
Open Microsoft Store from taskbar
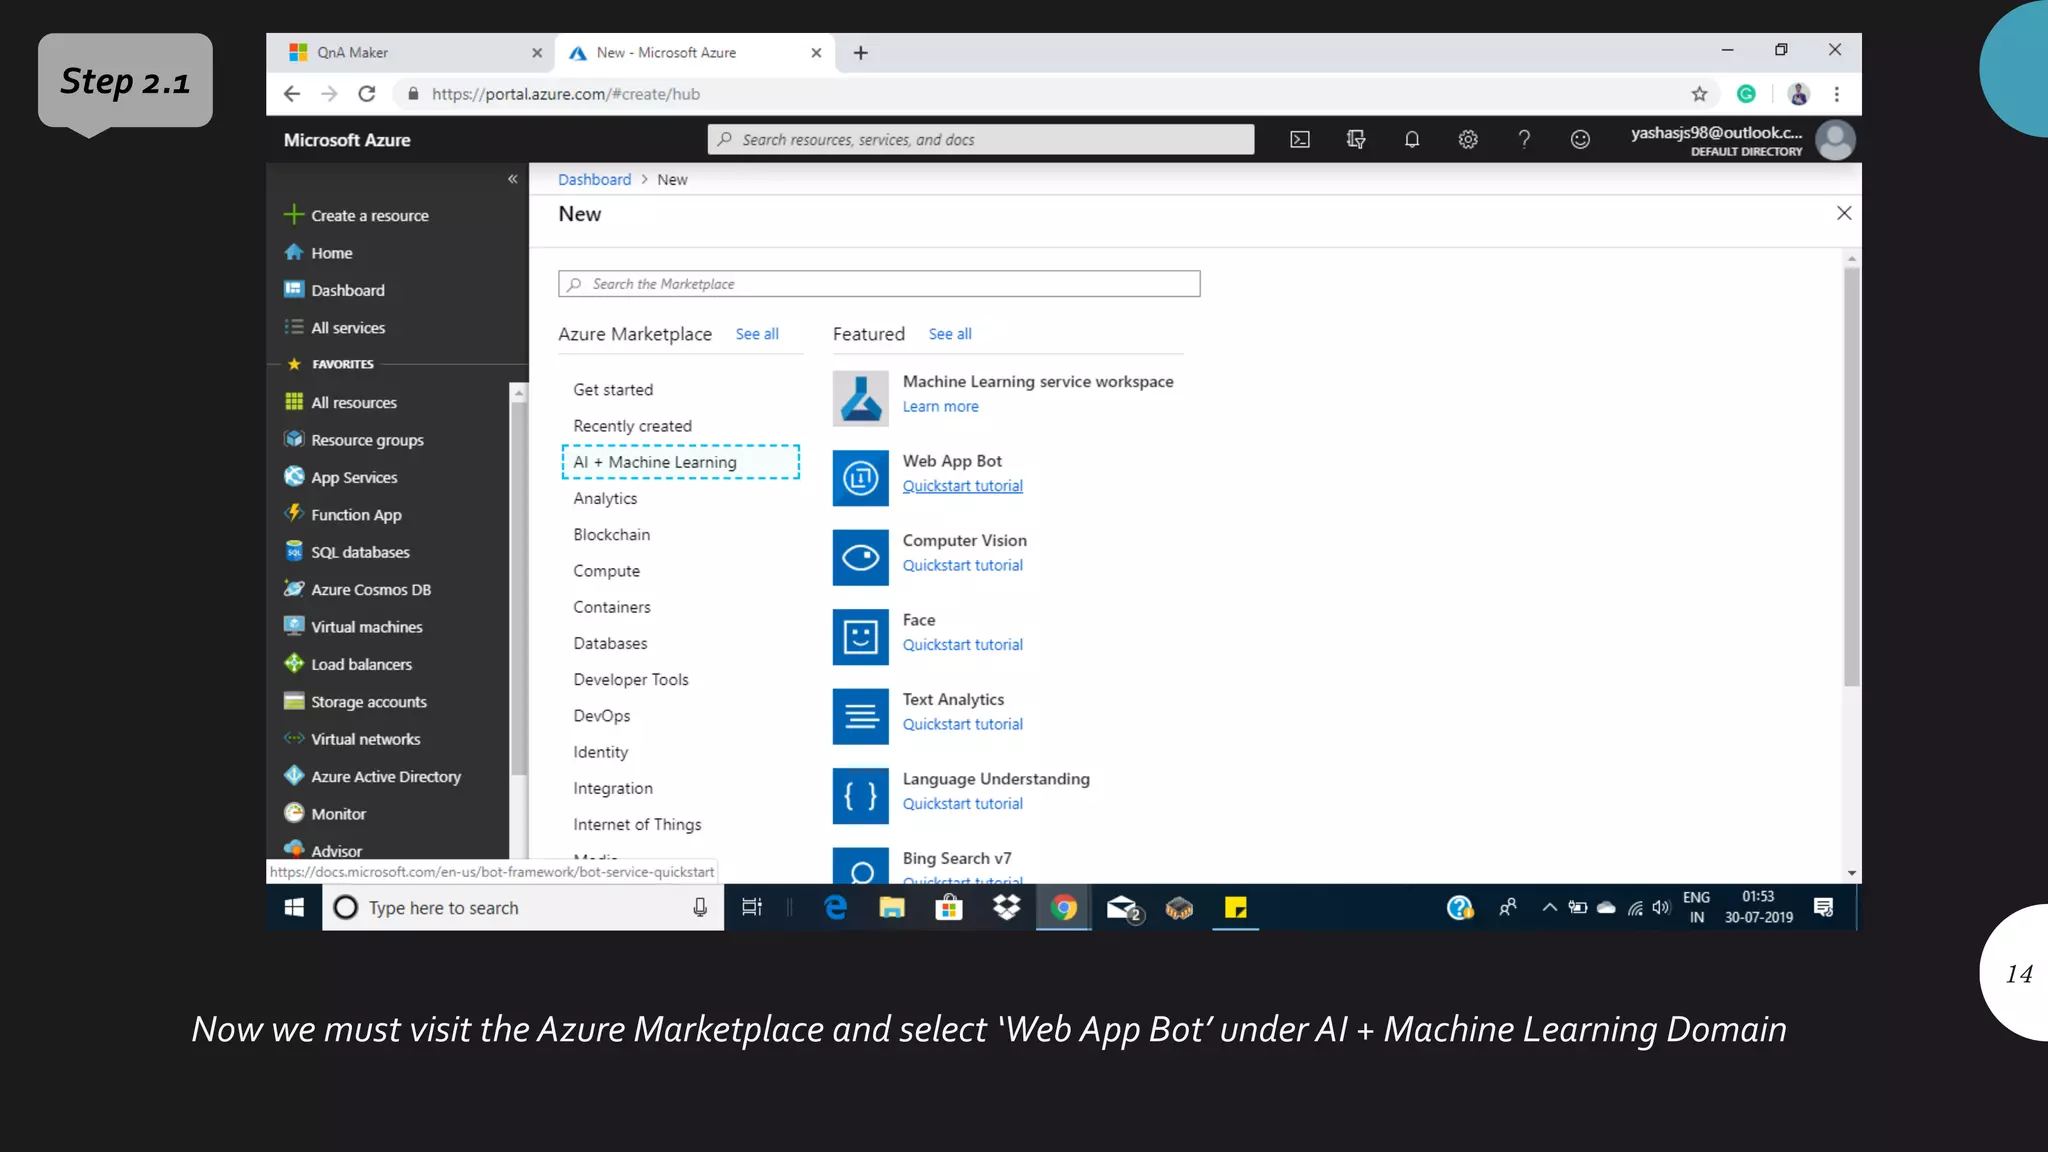pos(949,908)
